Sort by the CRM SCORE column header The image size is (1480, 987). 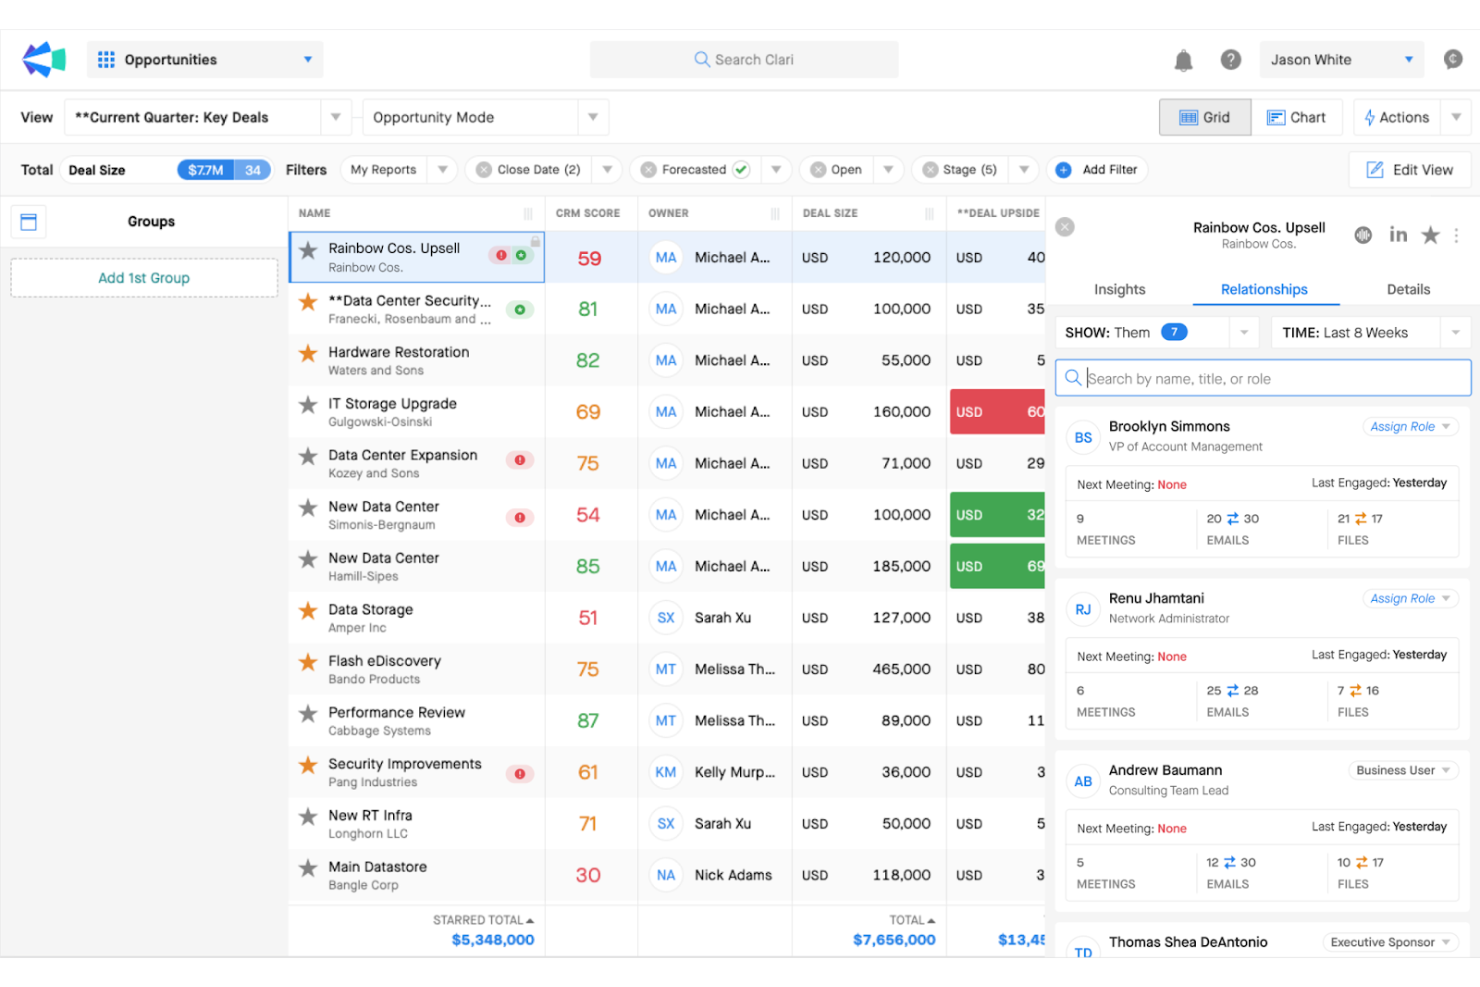point(588,214)
